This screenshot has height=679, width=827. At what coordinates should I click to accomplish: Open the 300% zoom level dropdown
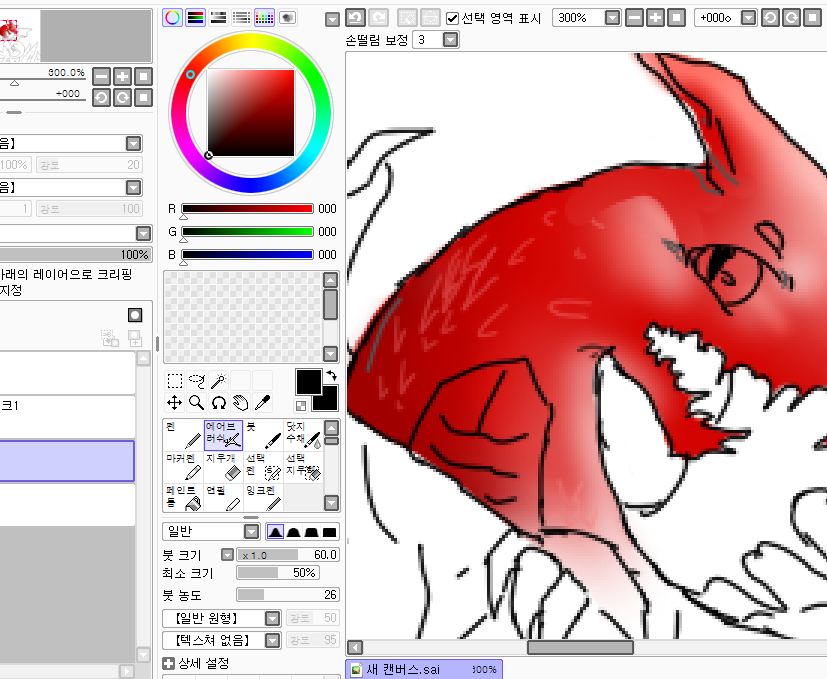click(x=611, y=18)
